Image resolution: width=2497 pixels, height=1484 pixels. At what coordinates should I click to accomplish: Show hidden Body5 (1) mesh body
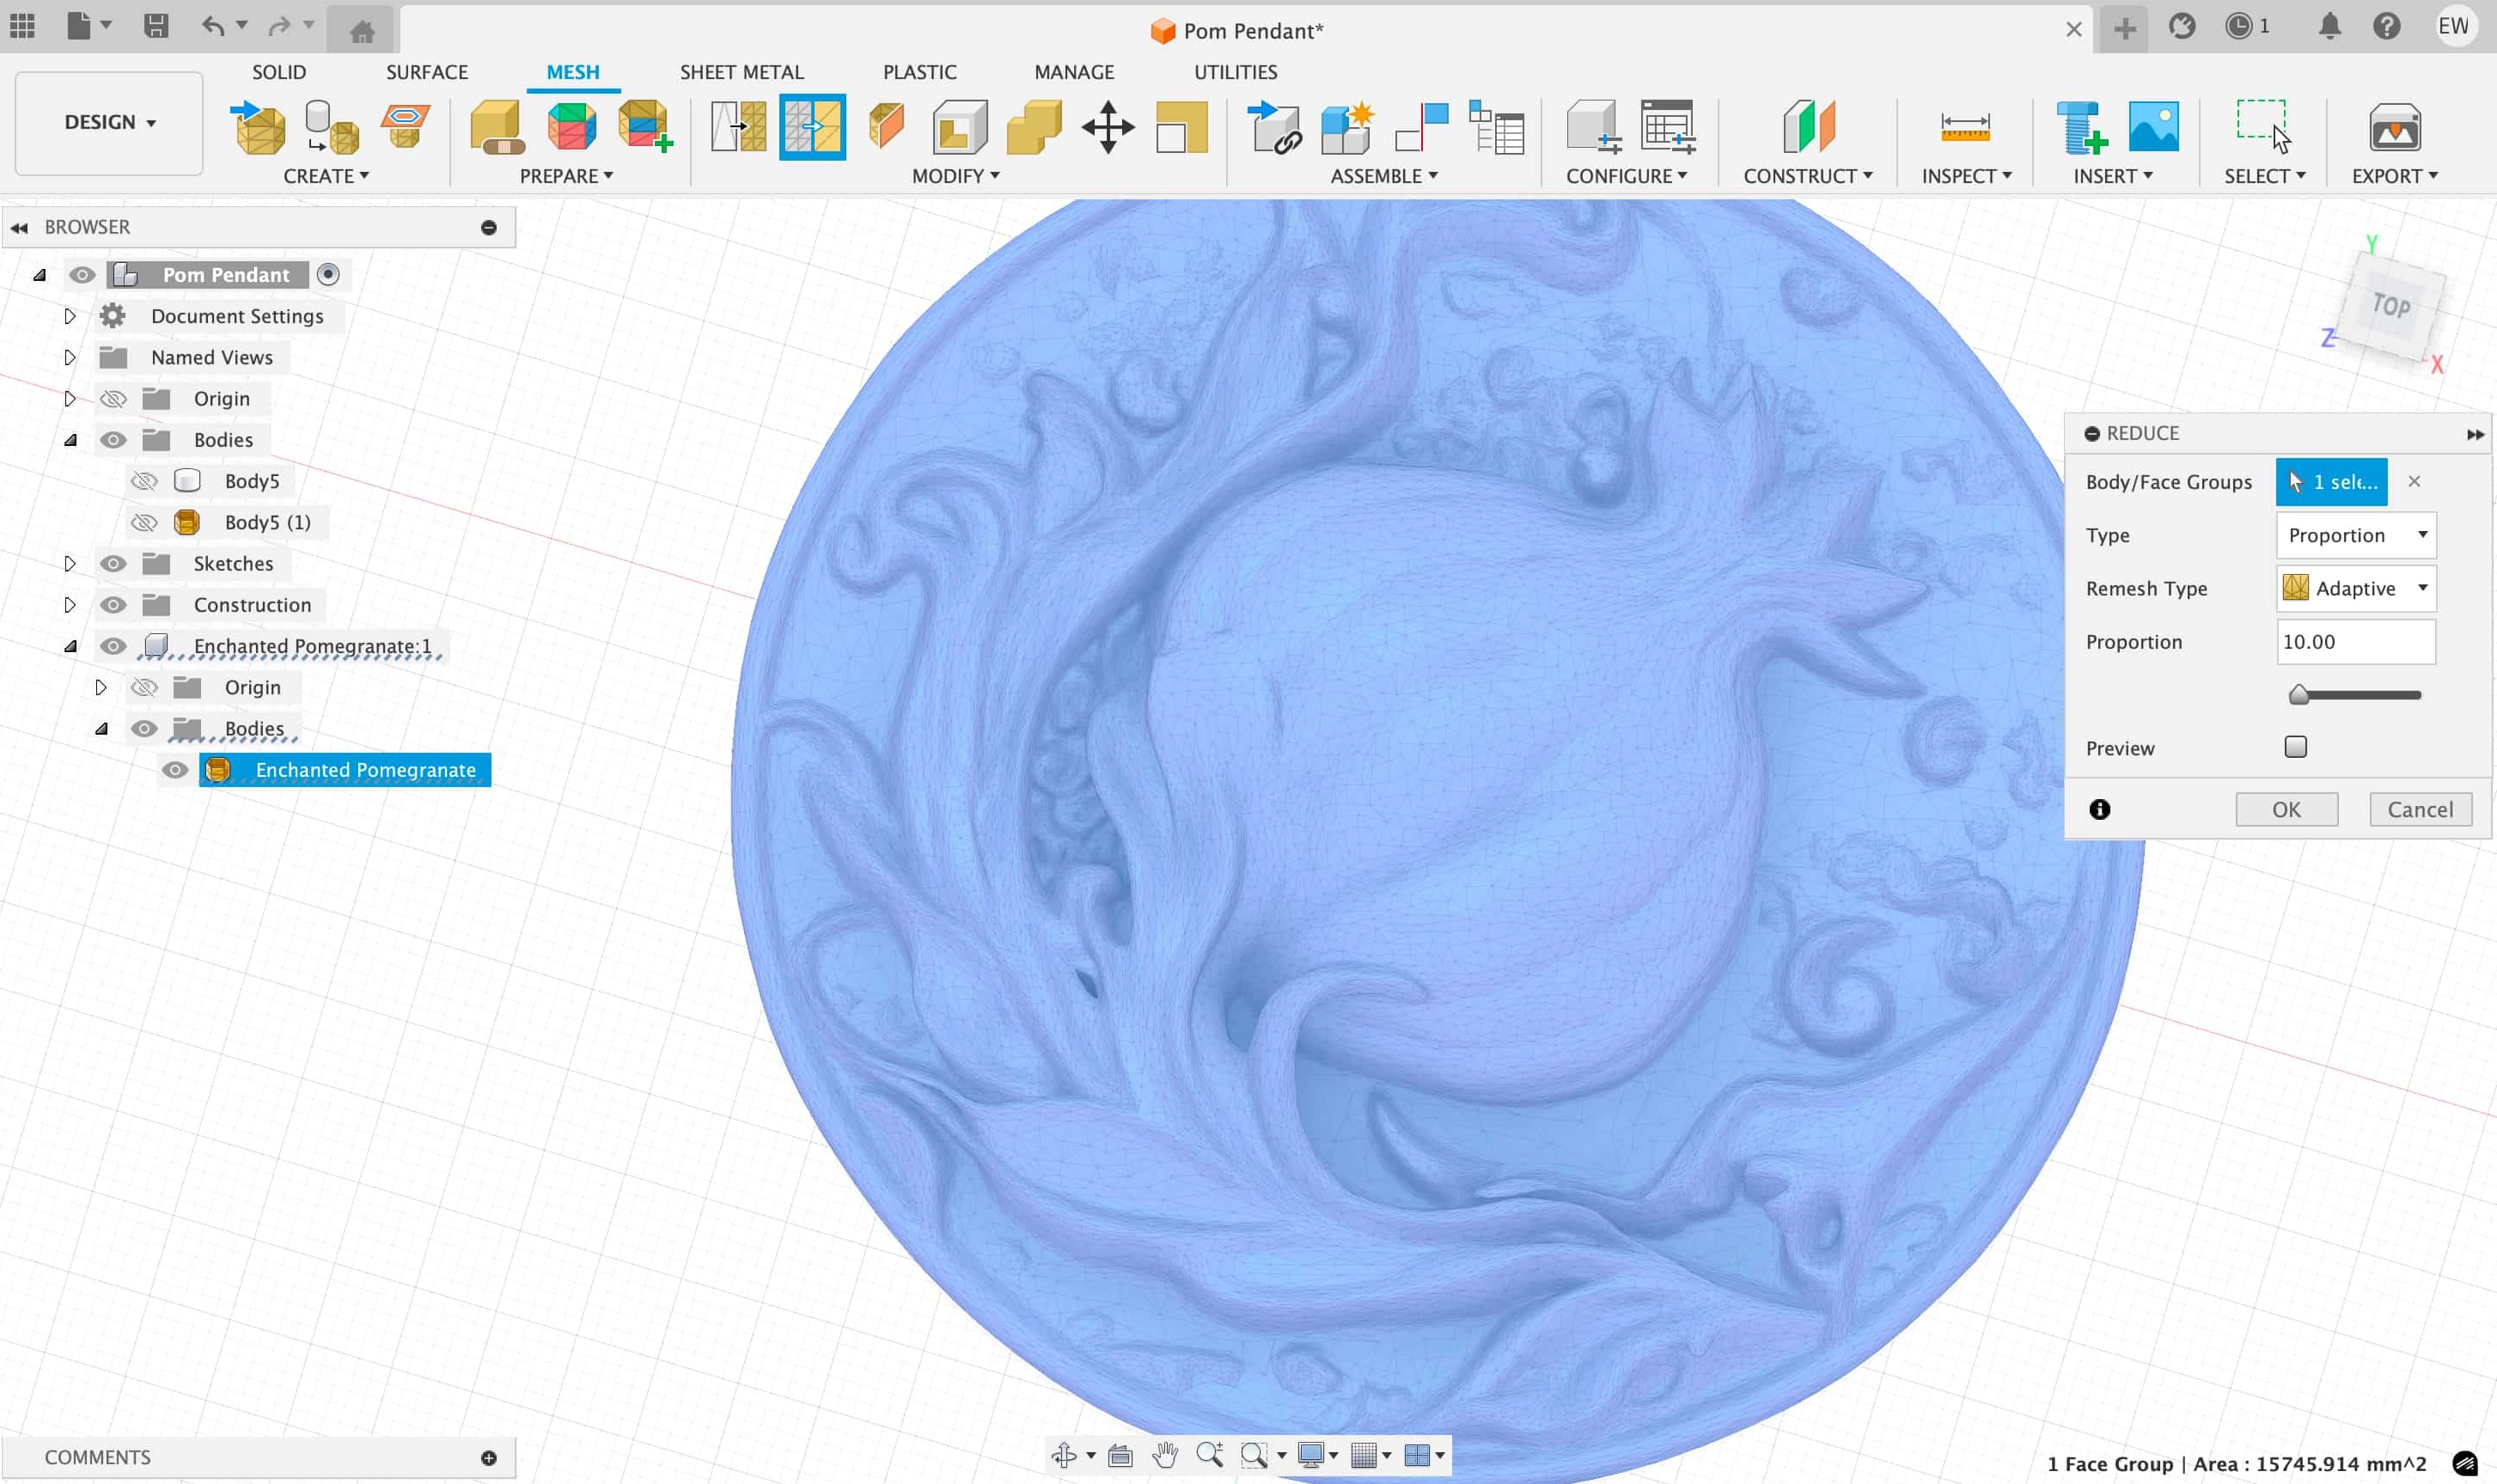(145, 523)
